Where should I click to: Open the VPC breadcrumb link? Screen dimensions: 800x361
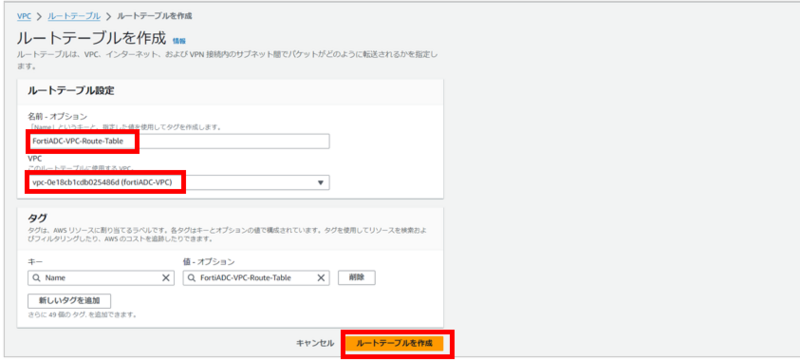[x=24, y=16]
